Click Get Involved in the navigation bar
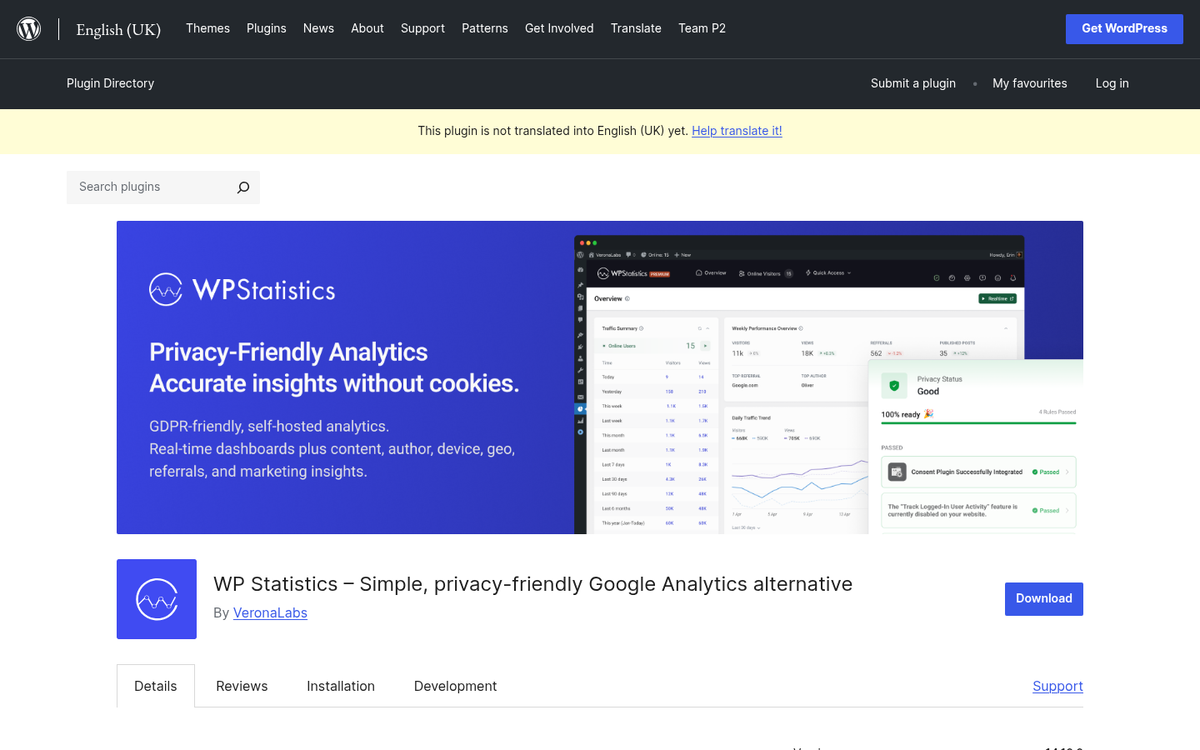Screen dimensions: 1200x750 pyautogui.click(x=559, y=28)
